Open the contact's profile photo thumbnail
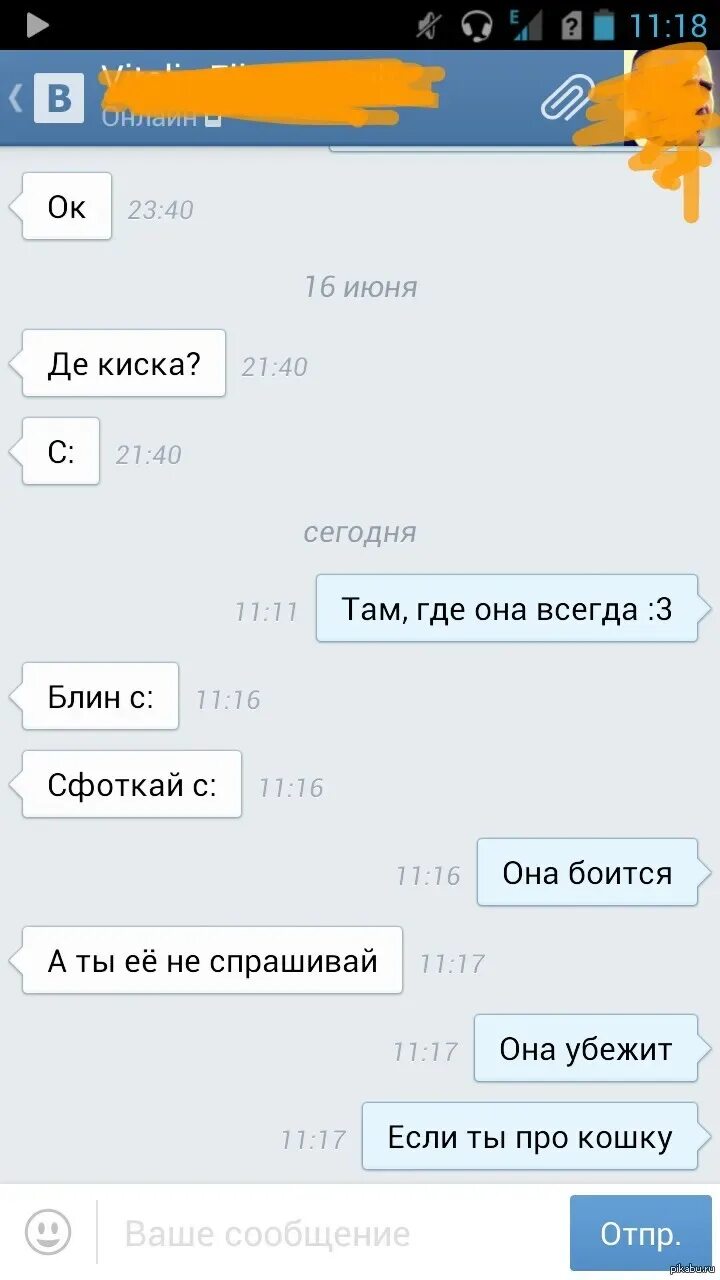This screenshot has width=720, height=1280. (671, 98)
